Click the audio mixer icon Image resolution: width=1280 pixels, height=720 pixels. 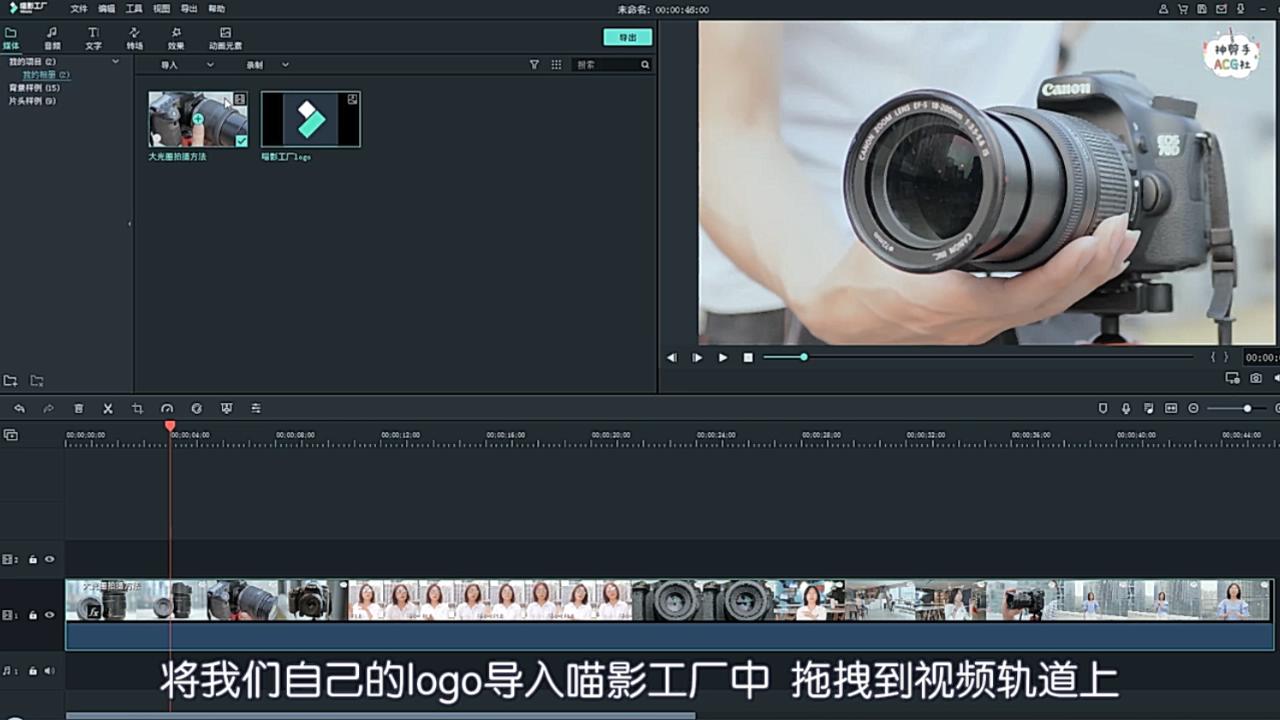[x=1148, y=408]
